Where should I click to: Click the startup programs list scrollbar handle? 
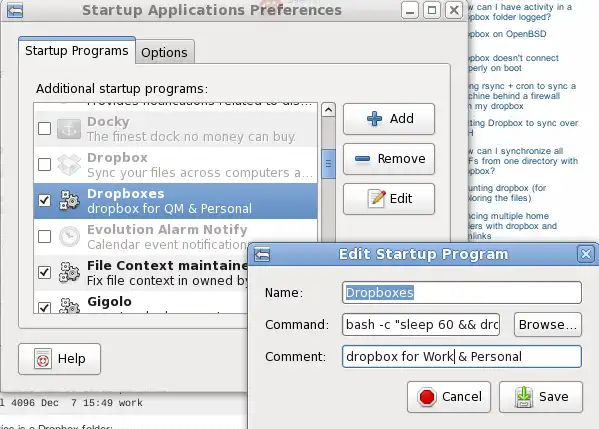pyautogui.click(x=328, y=164)
